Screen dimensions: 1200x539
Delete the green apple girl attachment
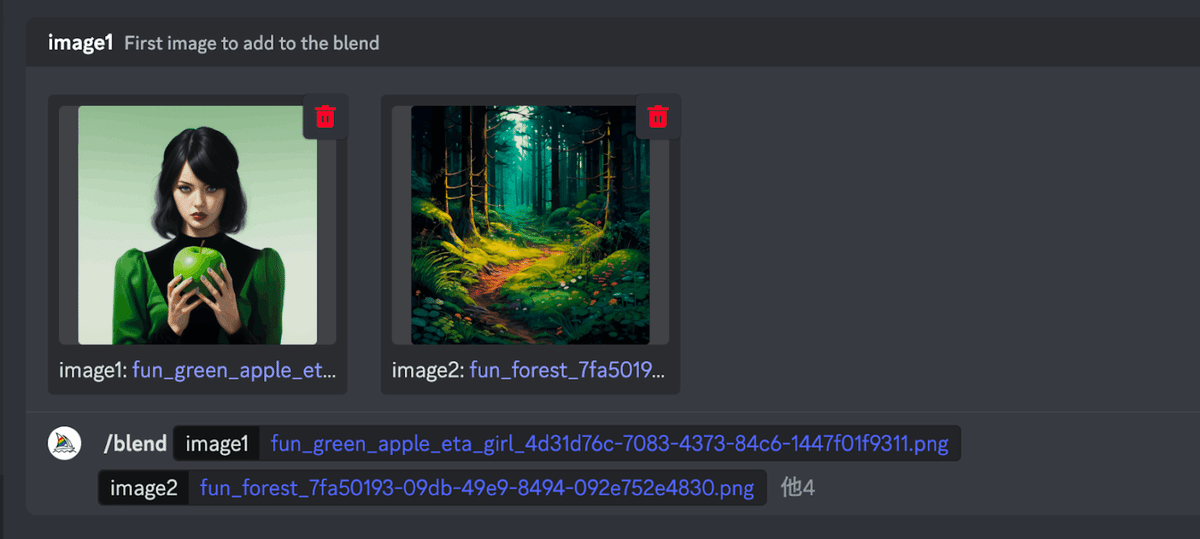point(325,116)
